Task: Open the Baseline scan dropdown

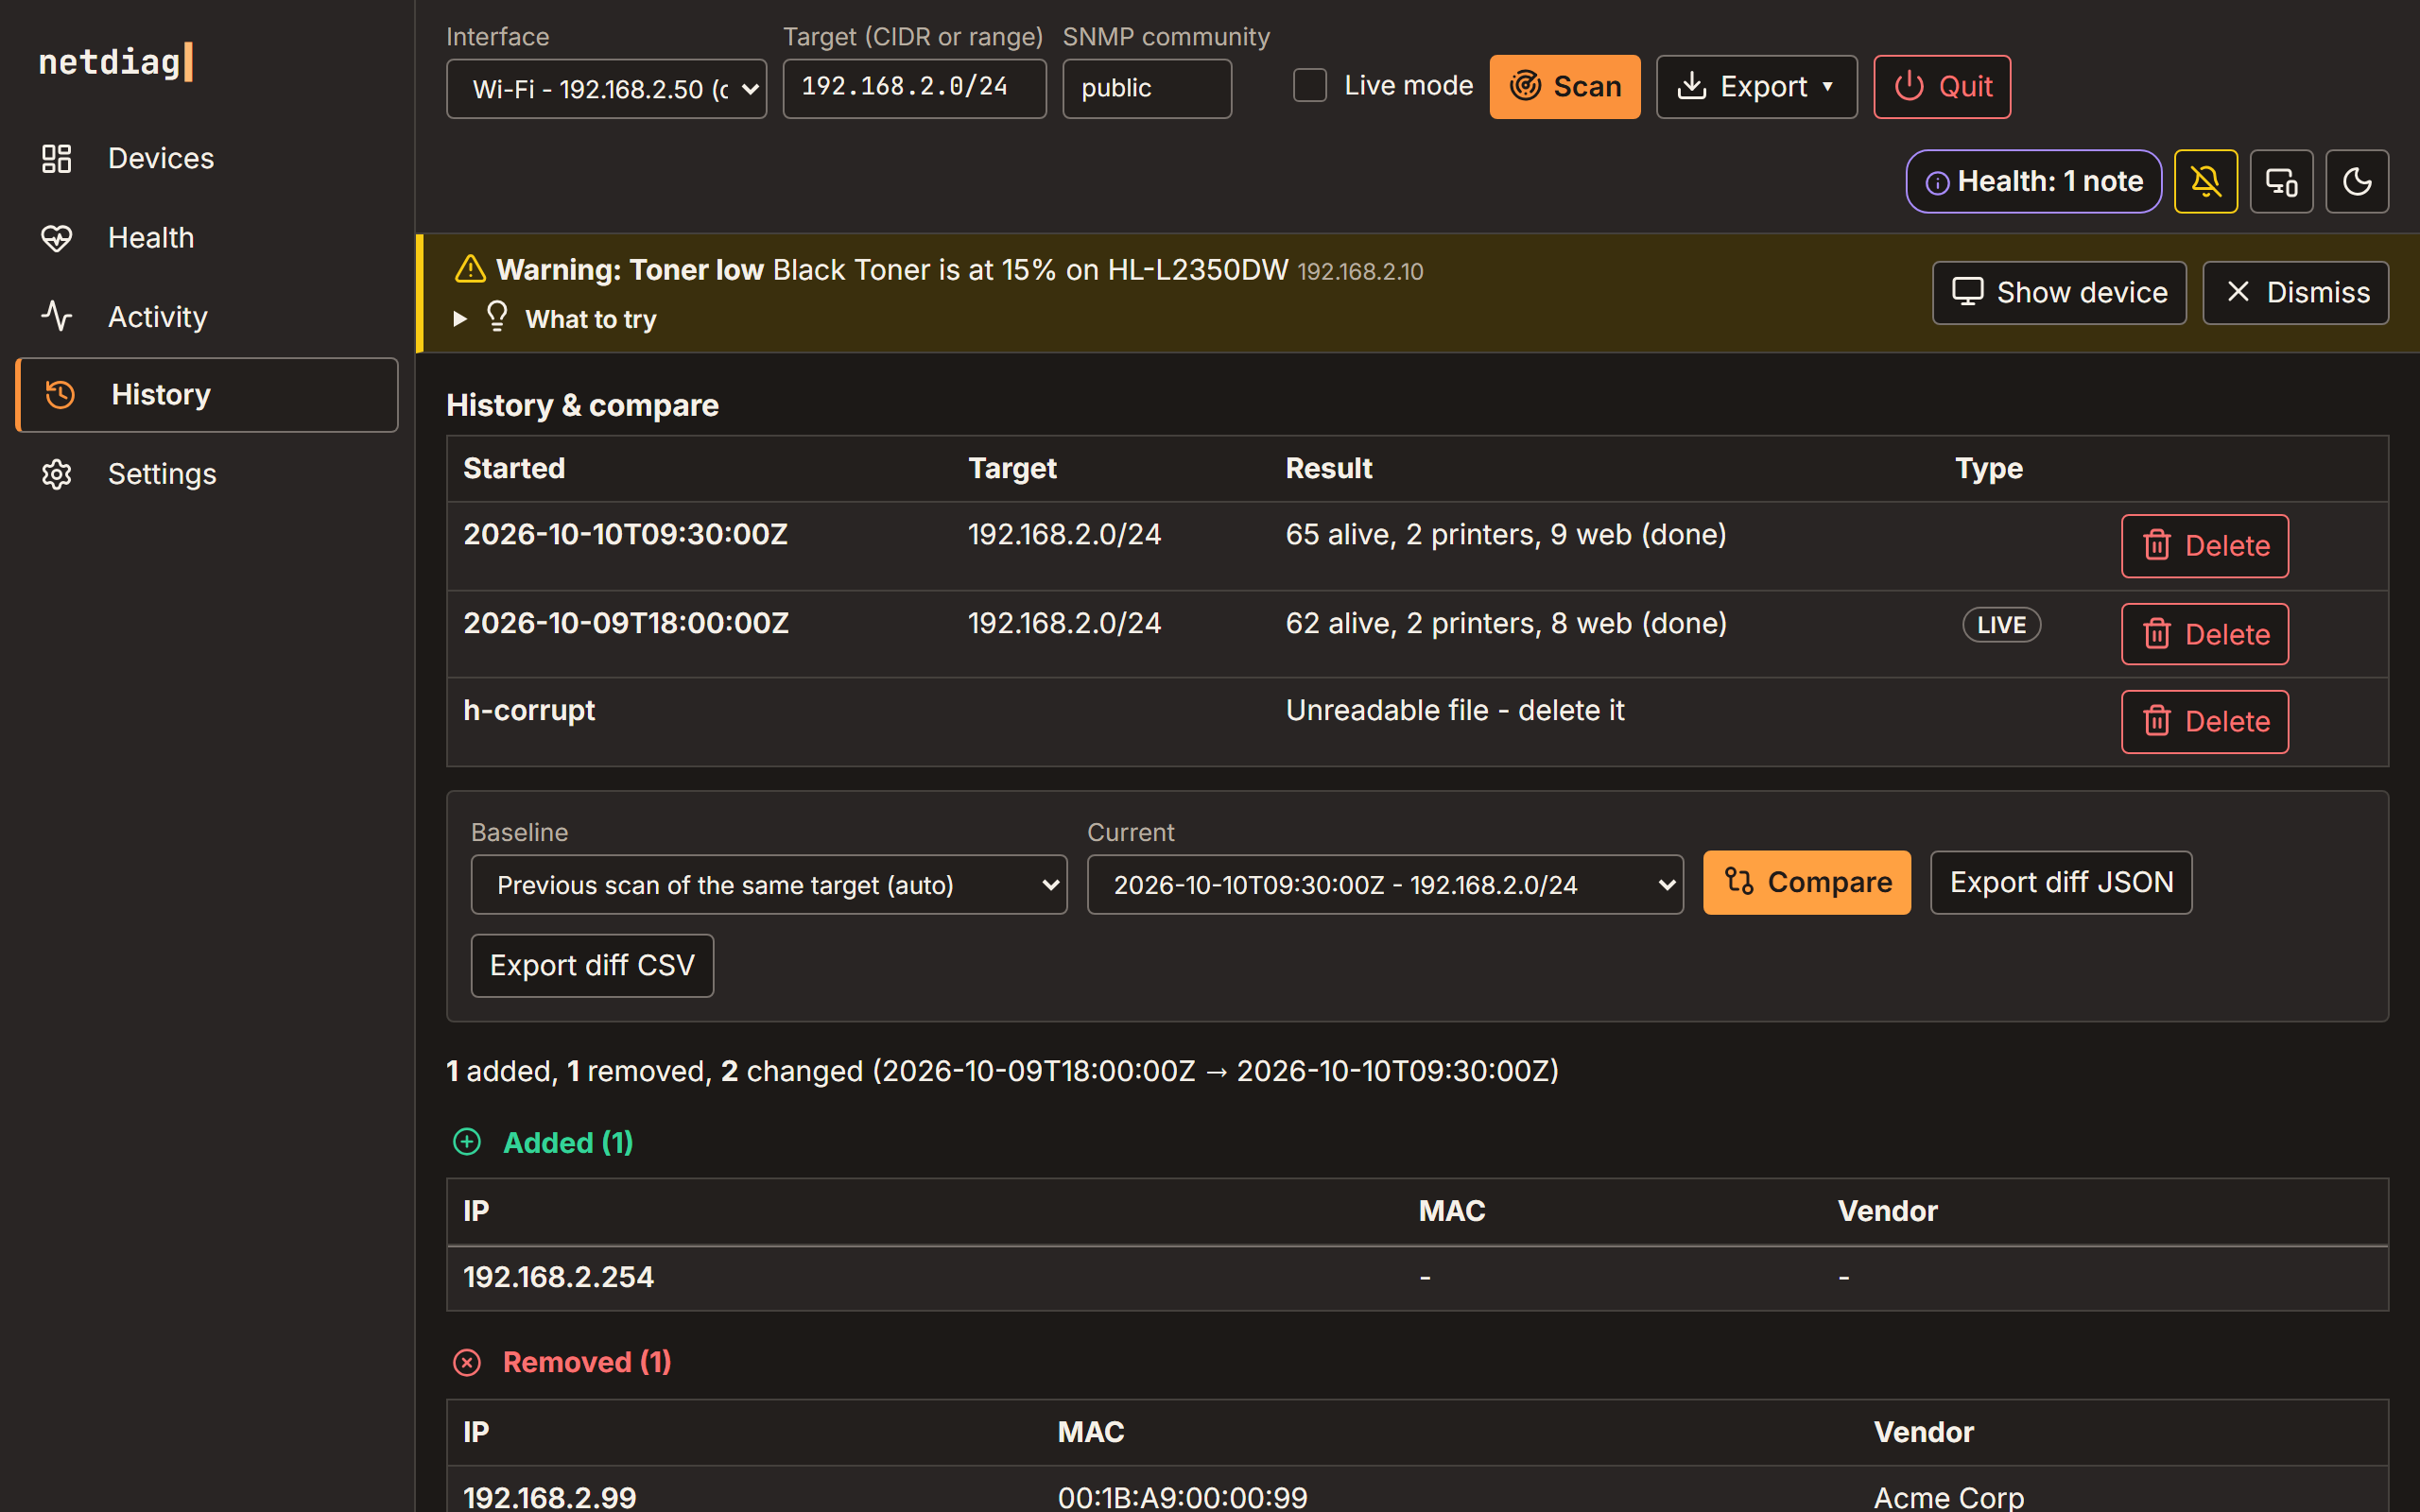Action: point(769,885)
